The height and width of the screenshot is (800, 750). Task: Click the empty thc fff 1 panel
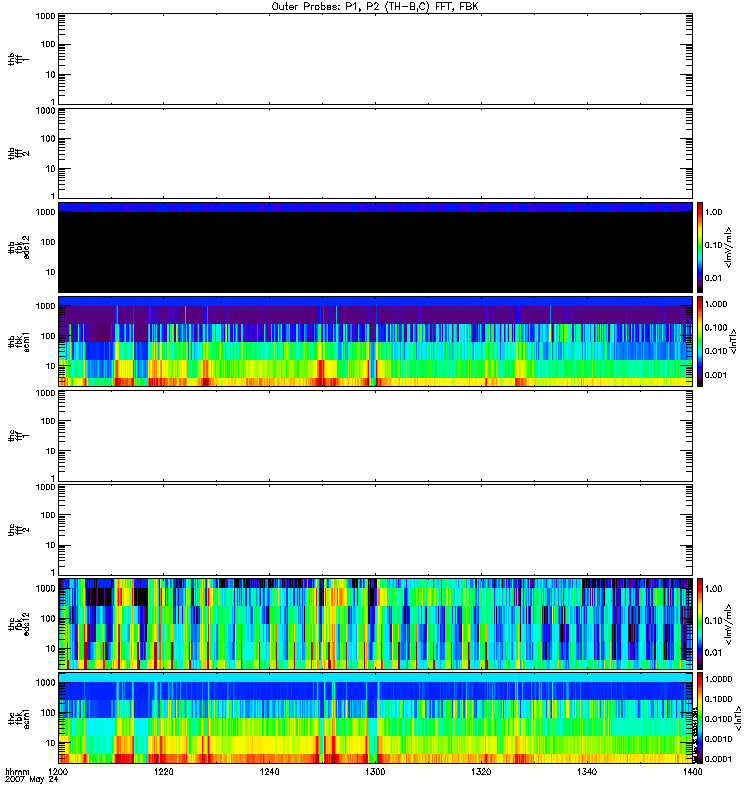(375, 435)
